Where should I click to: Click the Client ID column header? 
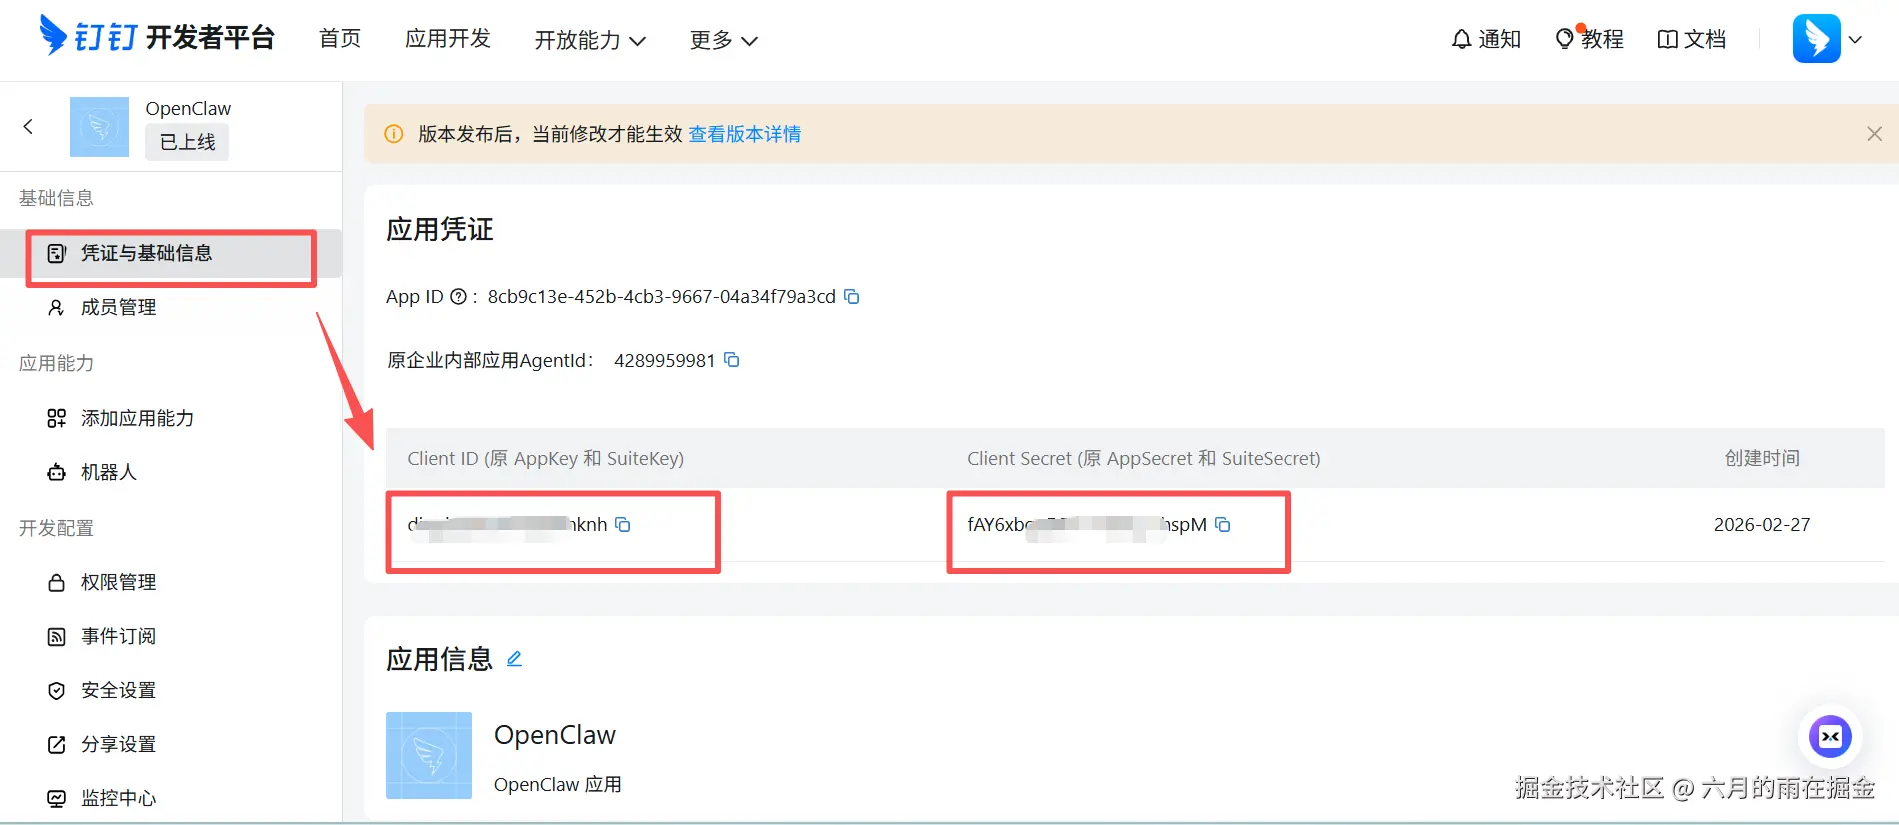point(546,458)
